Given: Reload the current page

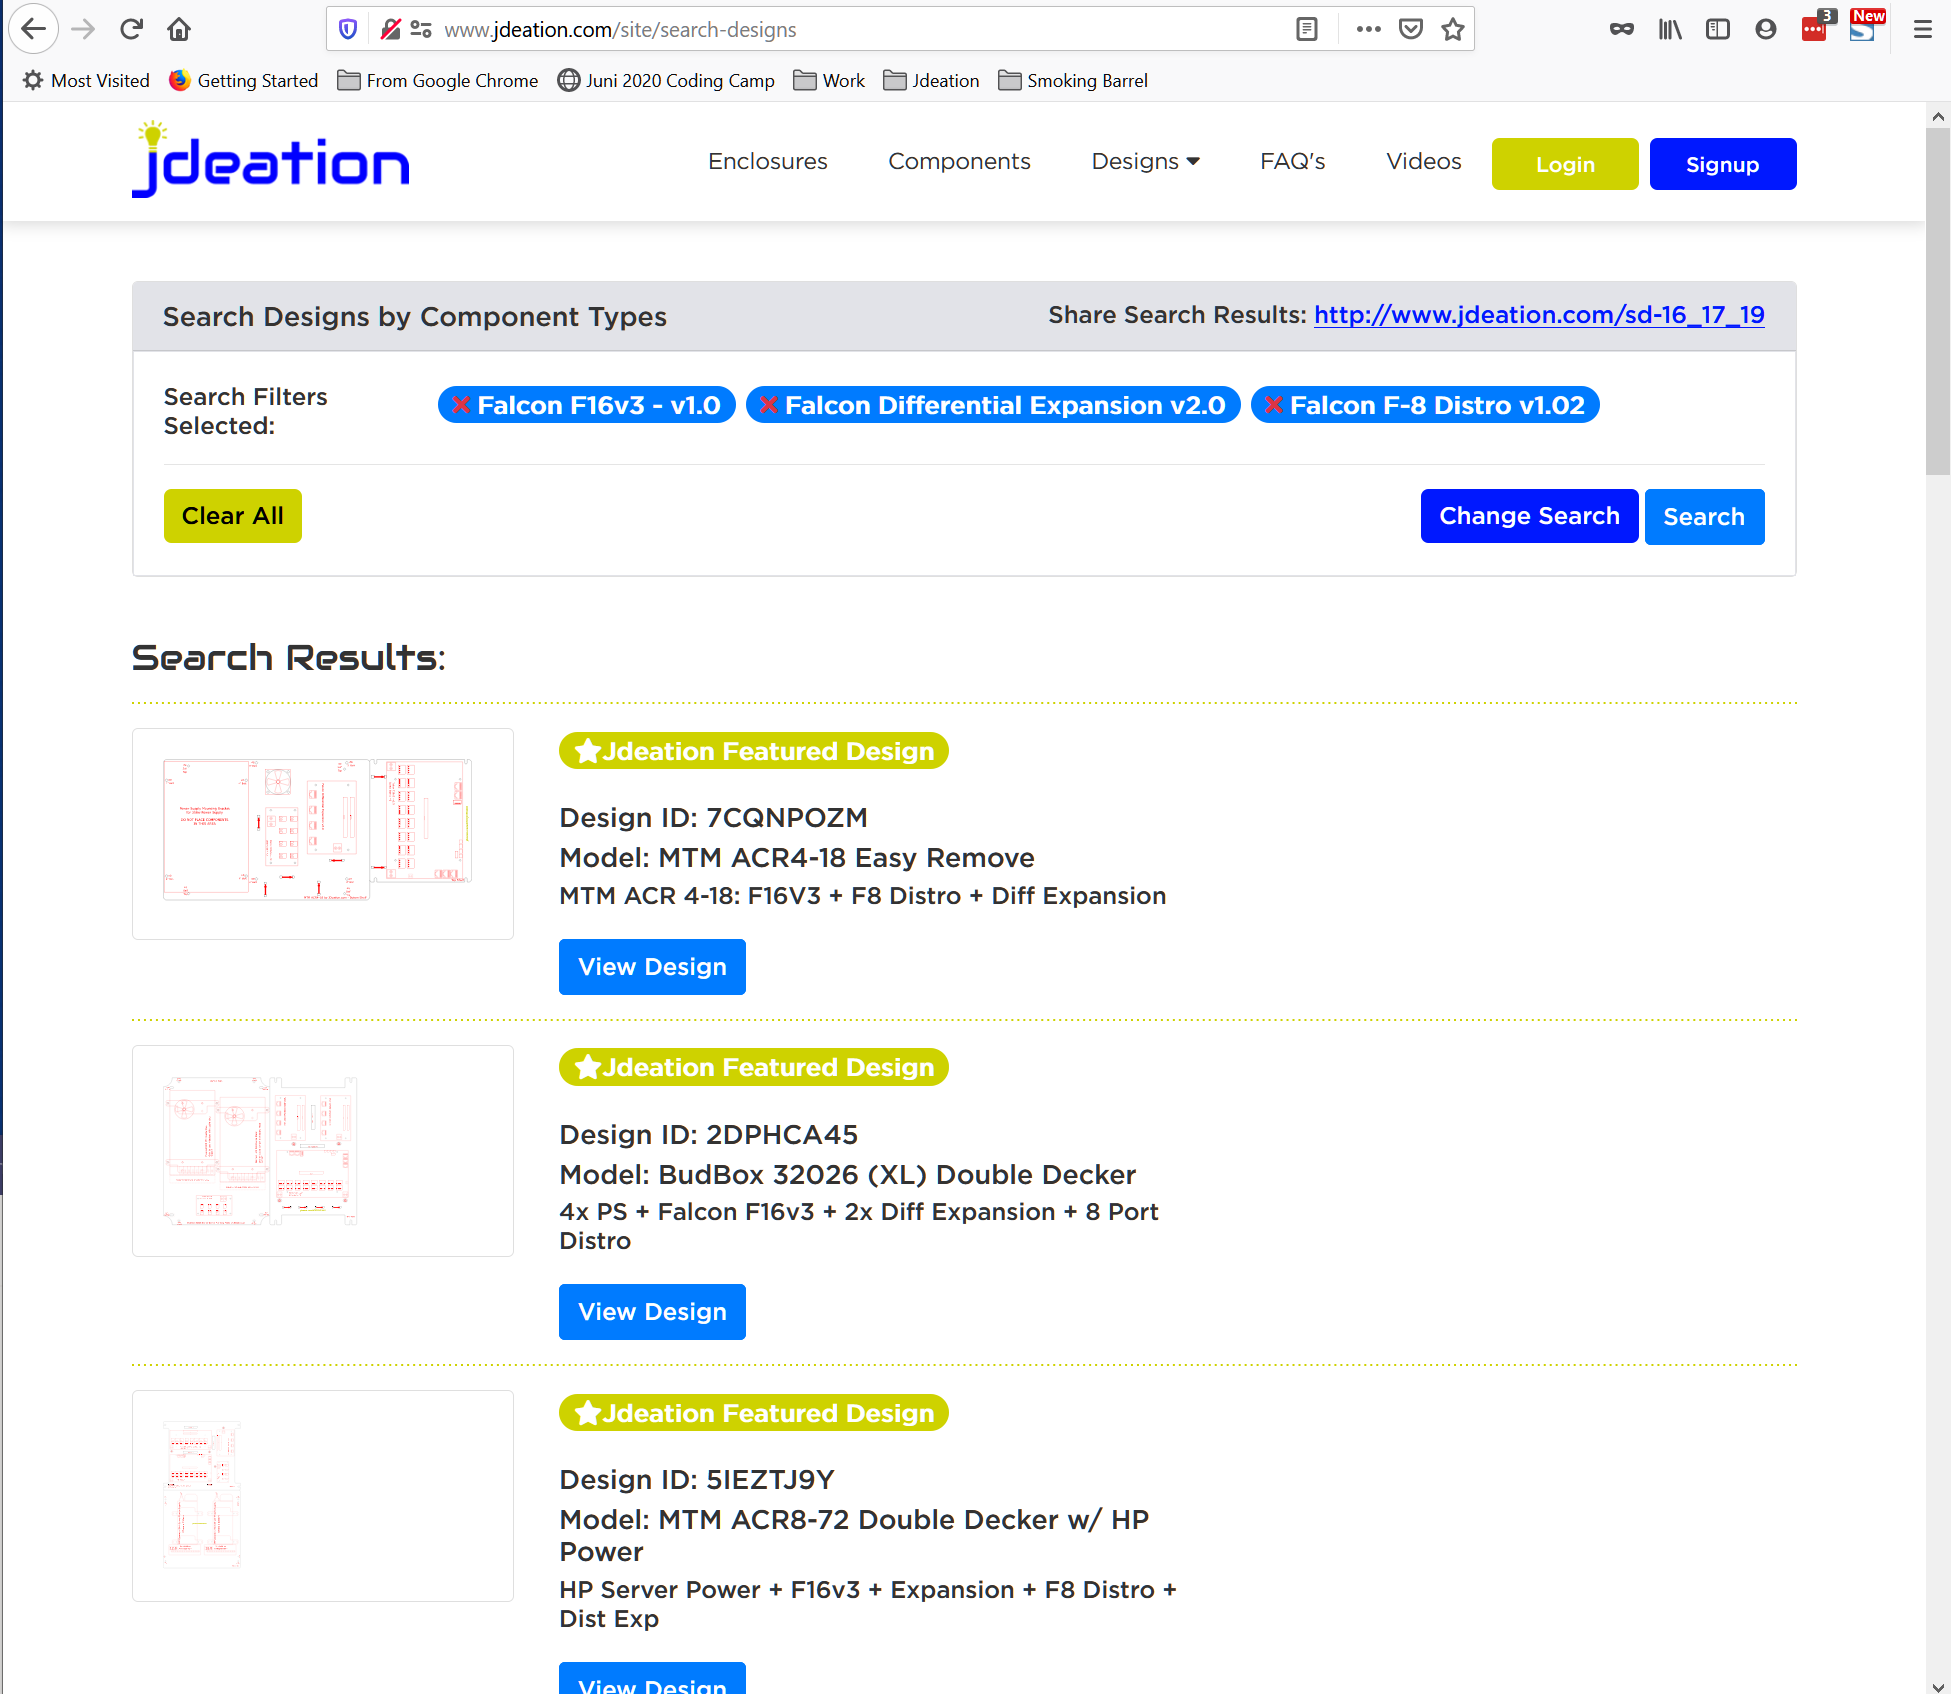Looking at the screenshot, I should [x=131, y=29].
